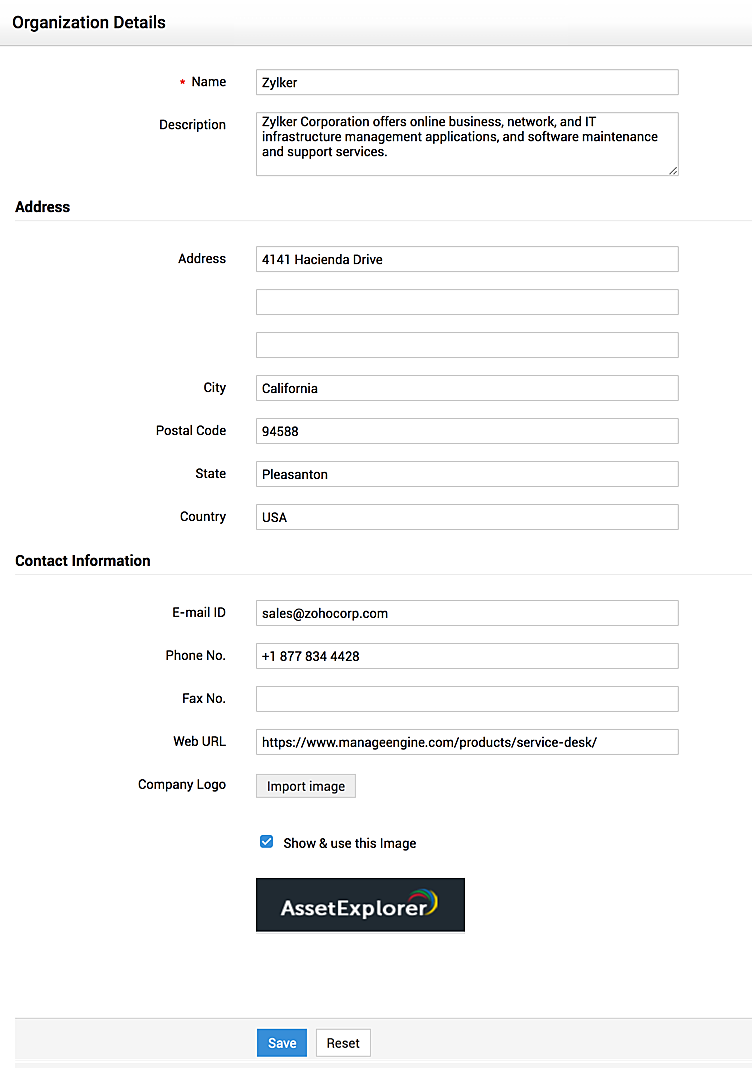Select the Web URL field
This screenshot has height=1068, width=752.
(467, 742)
